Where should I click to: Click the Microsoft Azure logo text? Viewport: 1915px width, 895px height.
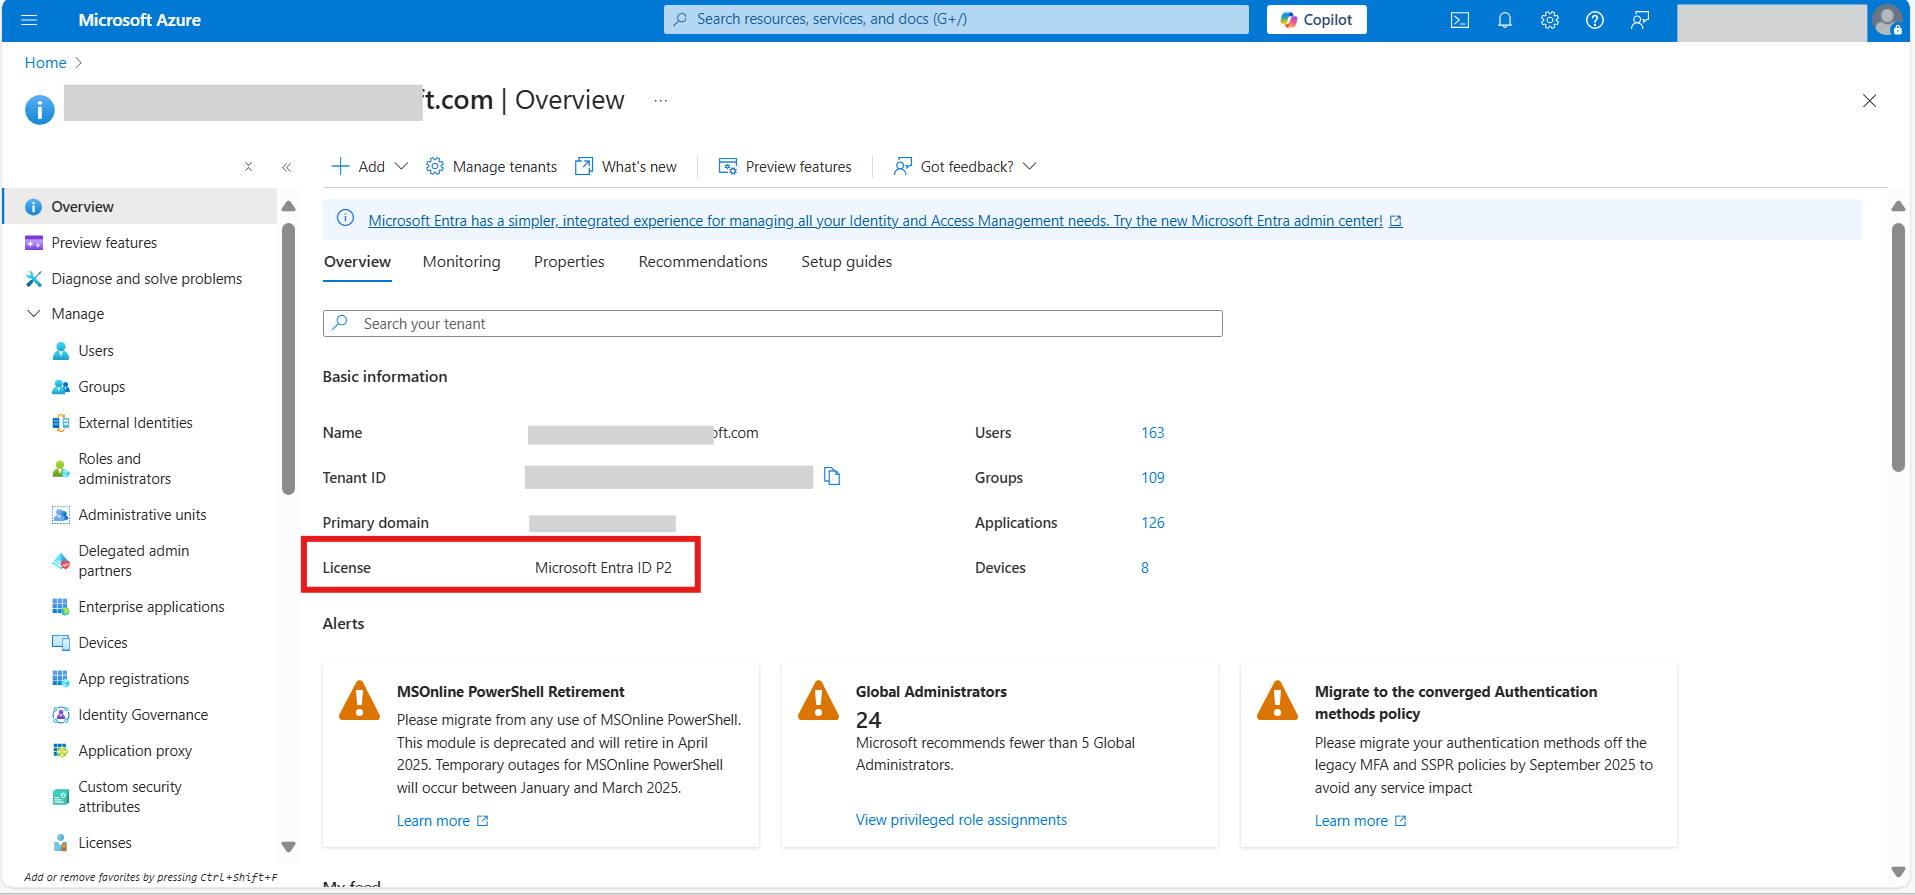[139, 20]
